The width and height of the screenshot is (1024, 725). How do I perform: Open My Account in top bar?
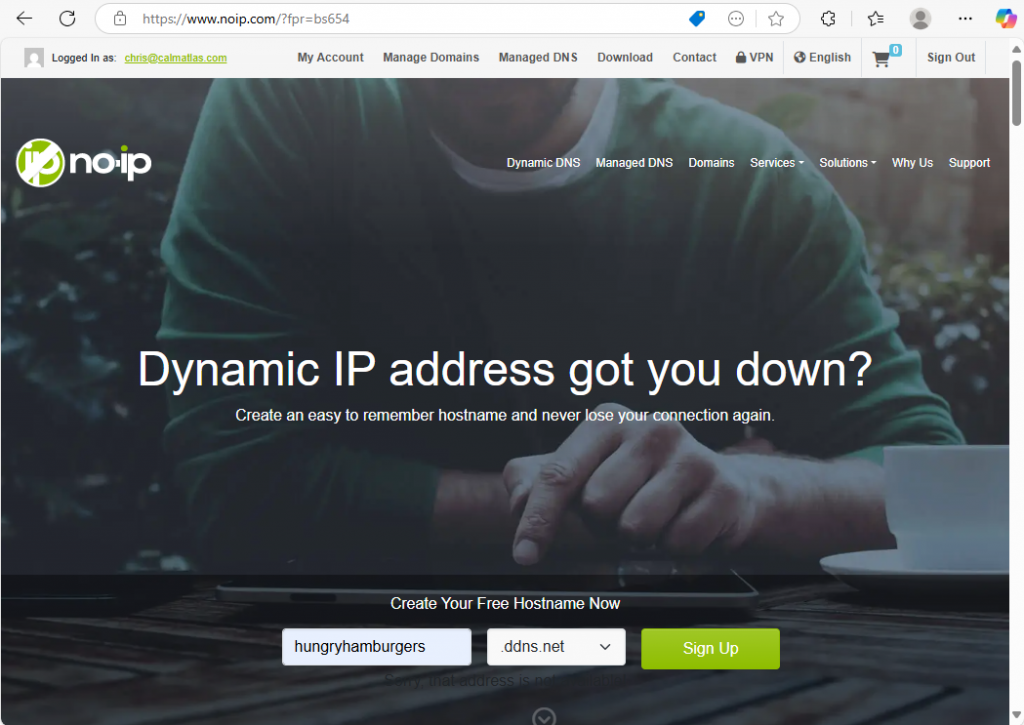point(330,57)
